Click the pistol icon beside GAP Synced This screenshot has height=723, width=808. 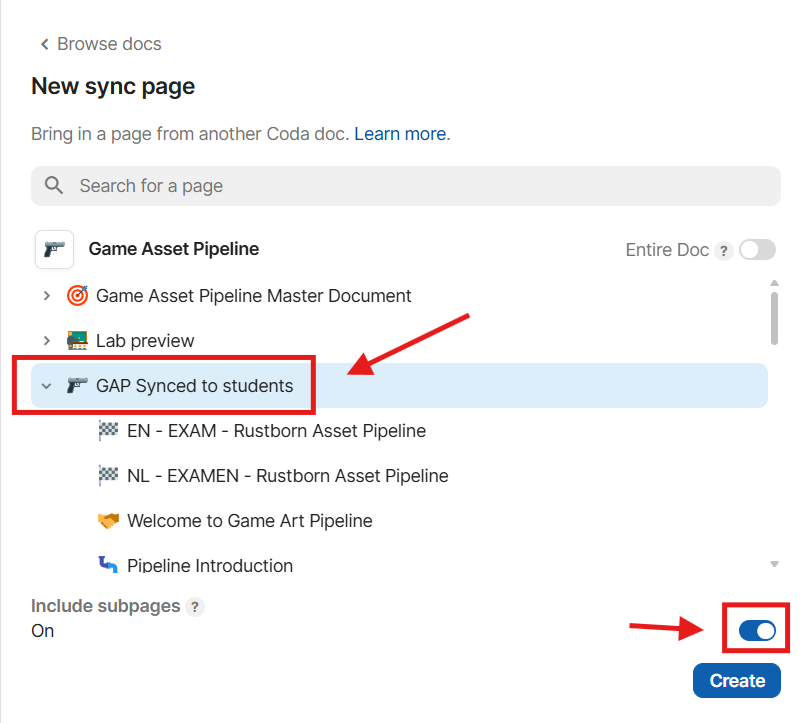pos(77,386)
